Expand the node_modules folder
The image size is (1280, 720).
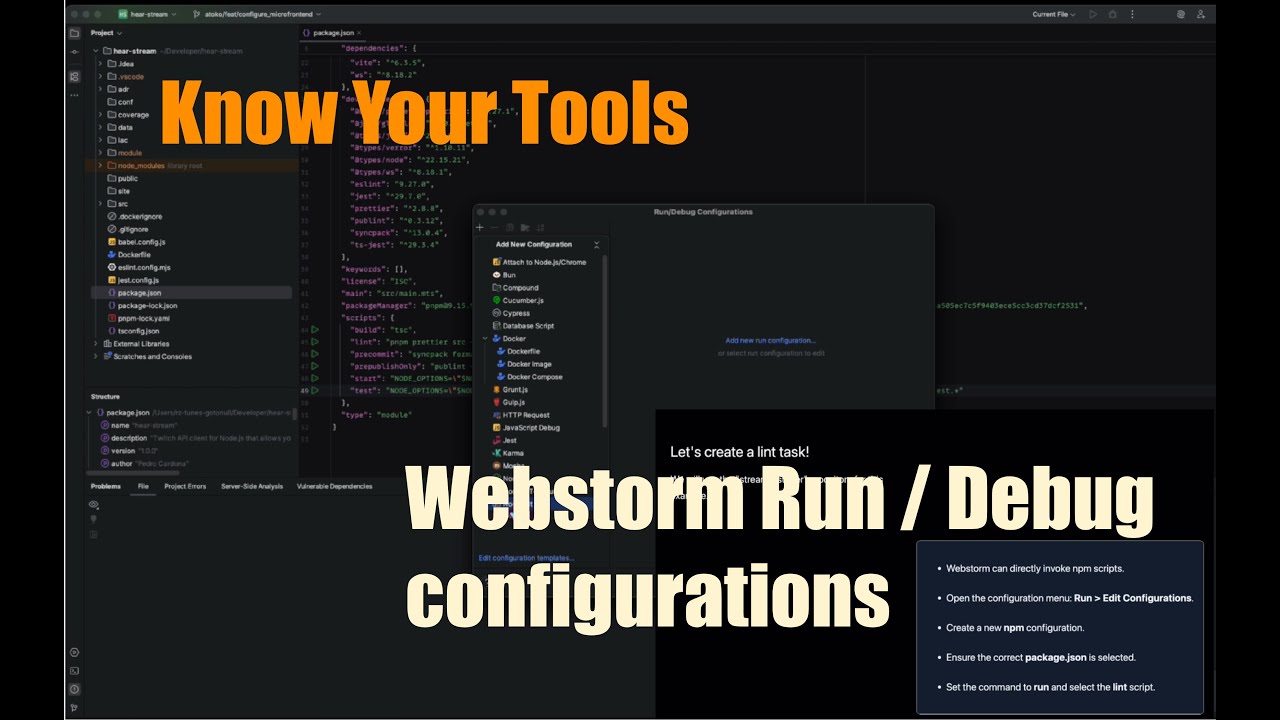100,165
